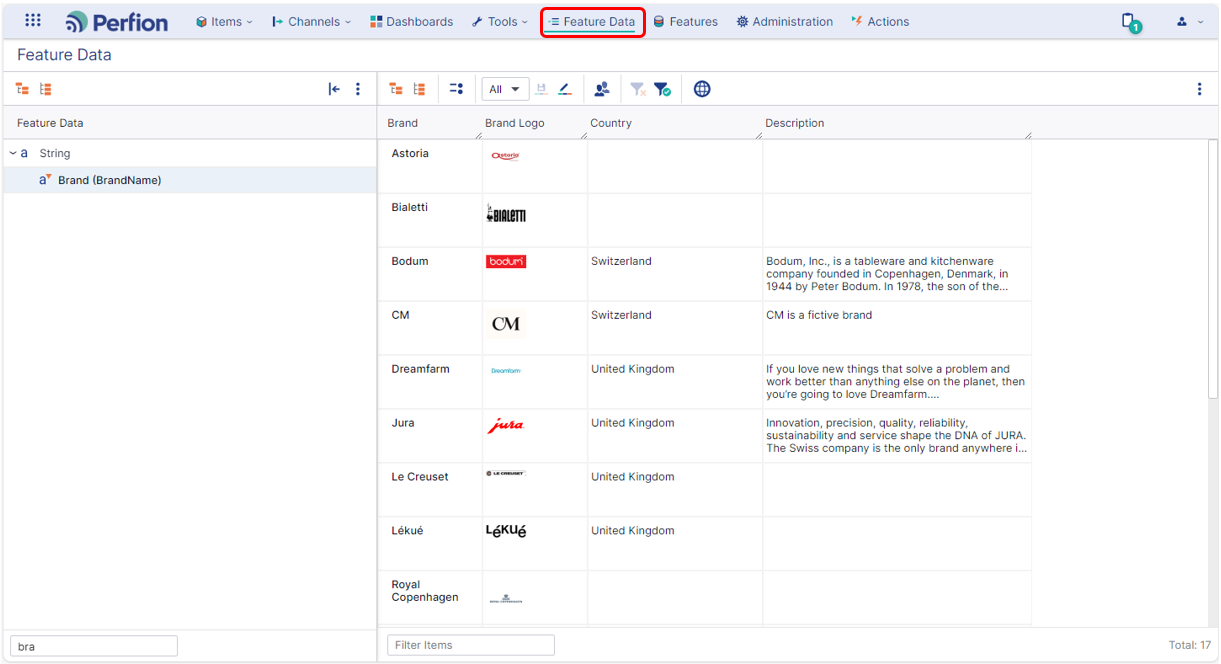Select the Feature Data tab
Screen dimensions: 1221x664
[x=592, y=22]
